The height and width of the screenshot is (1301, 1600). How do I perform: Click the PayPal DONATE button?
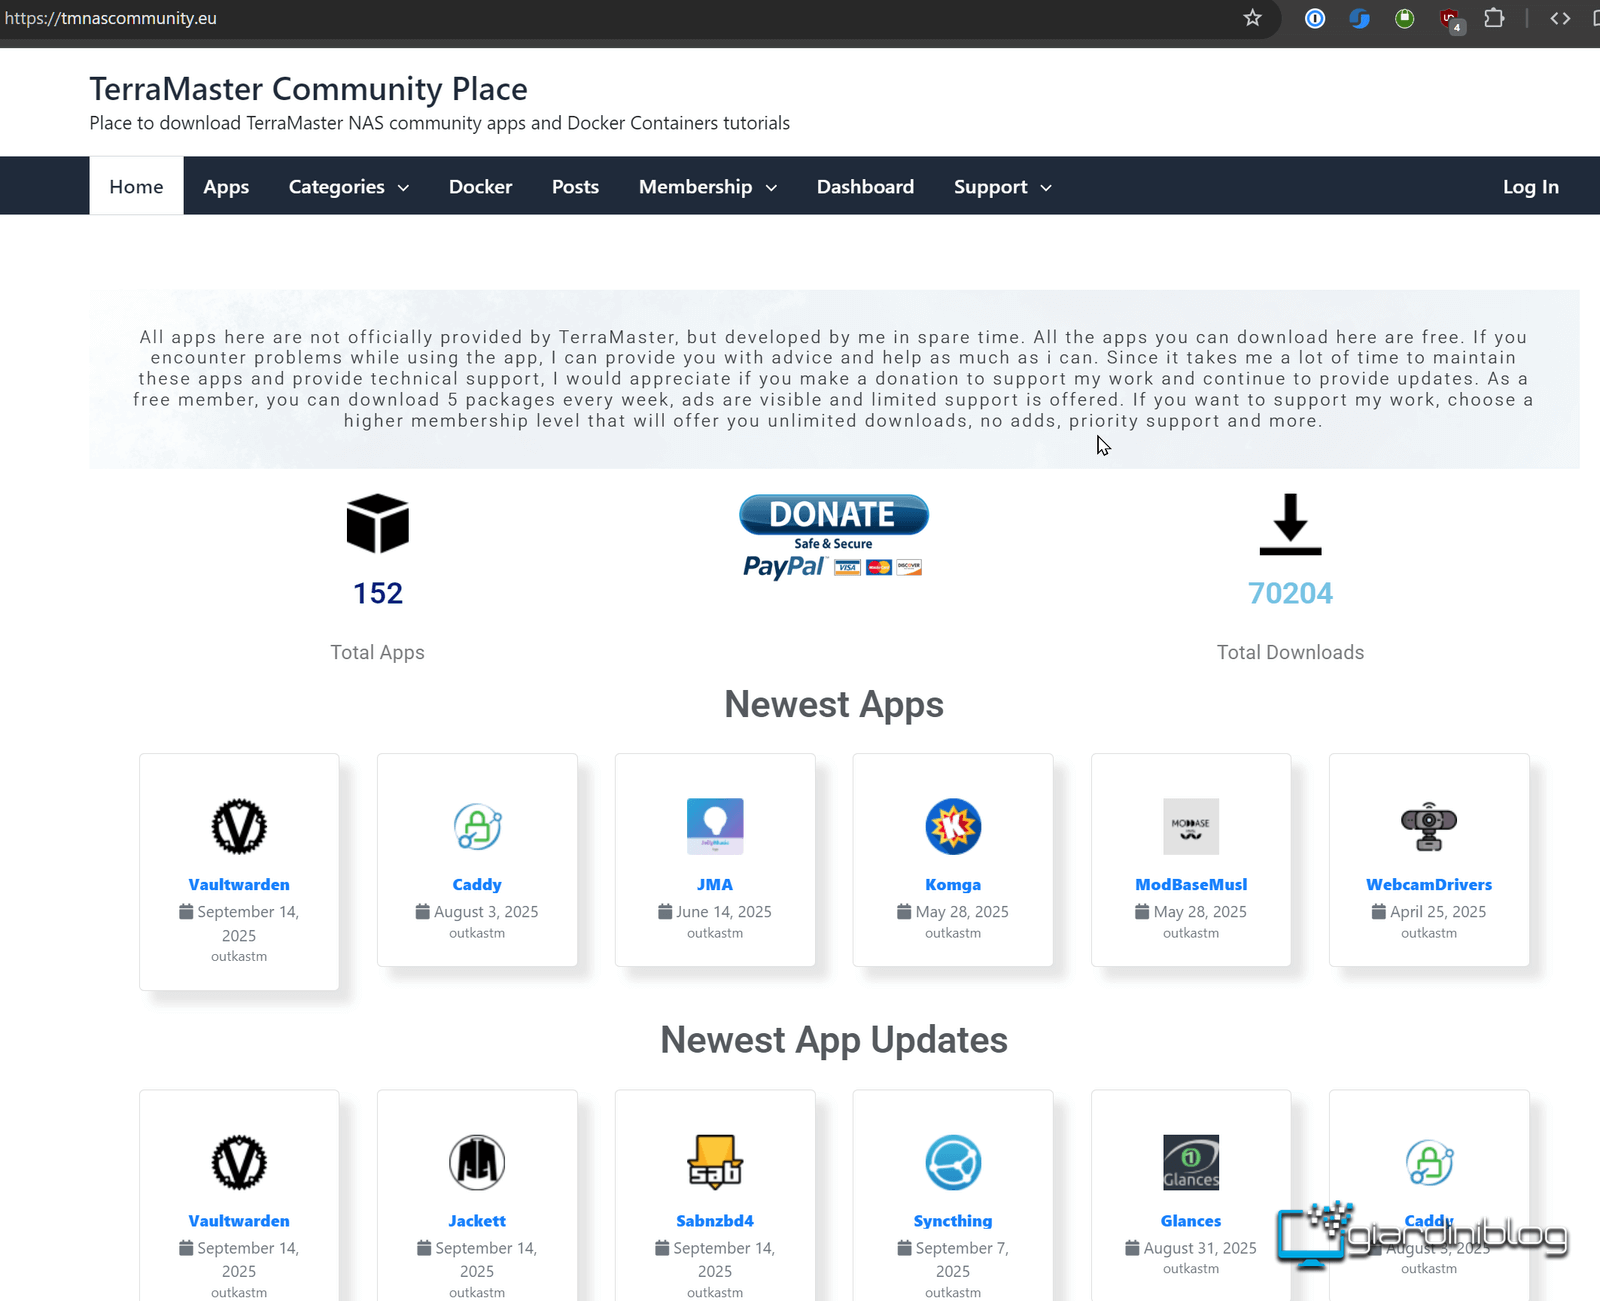tap(833, 535)
